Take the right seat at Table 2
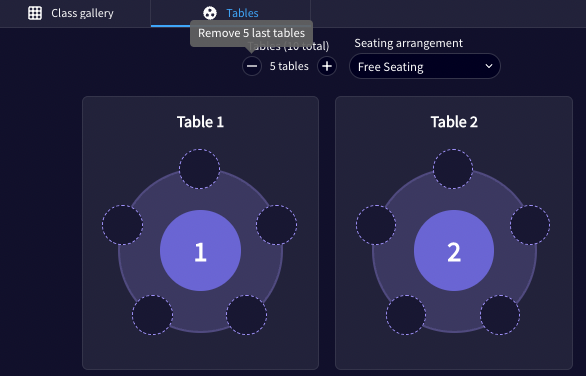Image resolution: width=586 pixels, height=376 pixels. tap(530, 225)
